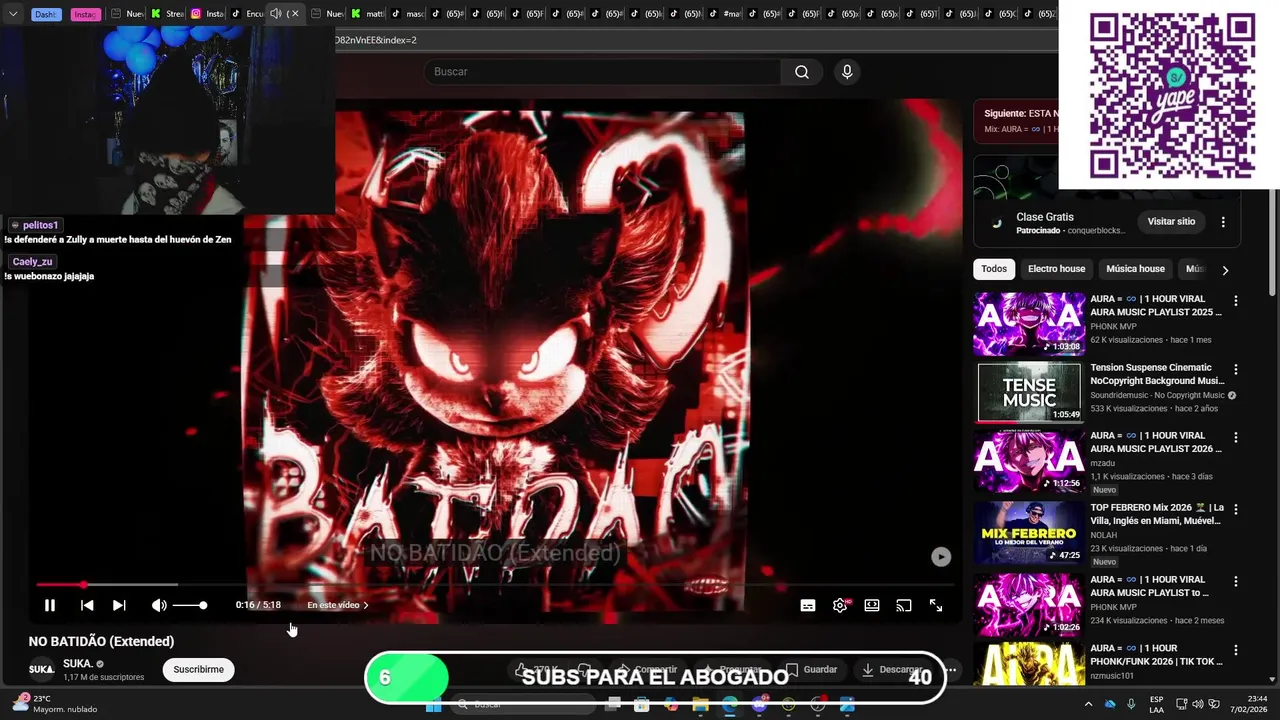Open options for the Tension Suspense Cinematic video
The width and height of the screenshot is (1280, 720).
(x=1236, y=369)
